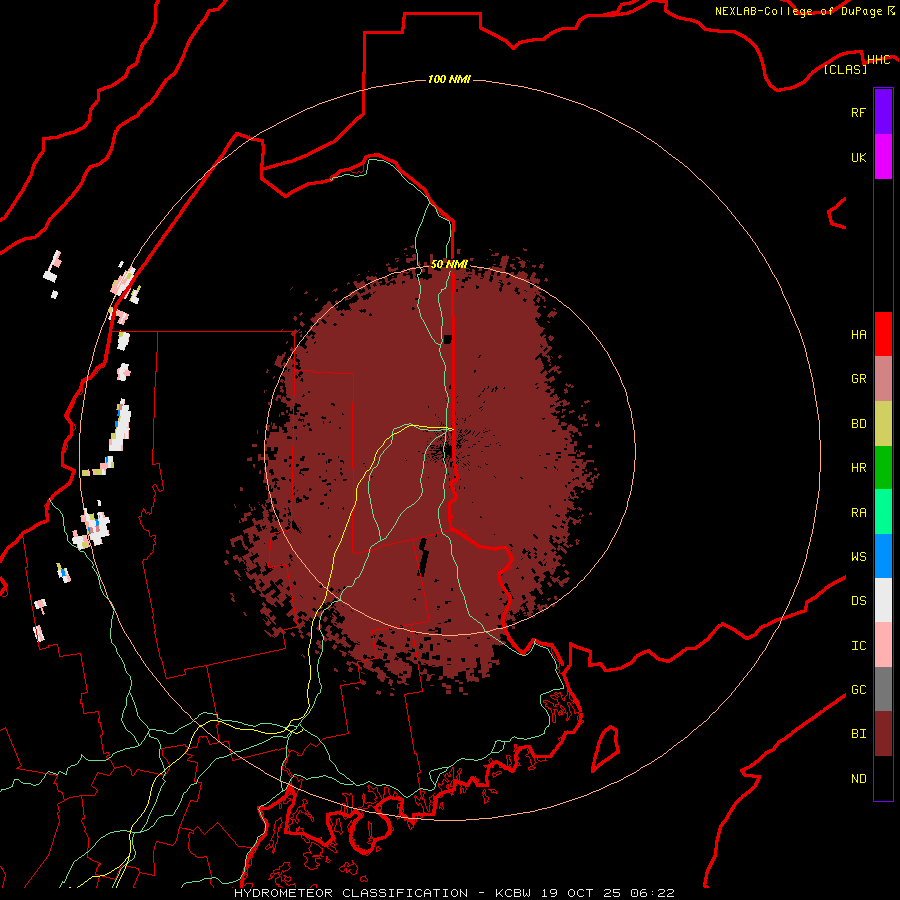The image size is (900, 900).
Task: Click the KCBW station identifier in footer
Action: click(513, 893)
